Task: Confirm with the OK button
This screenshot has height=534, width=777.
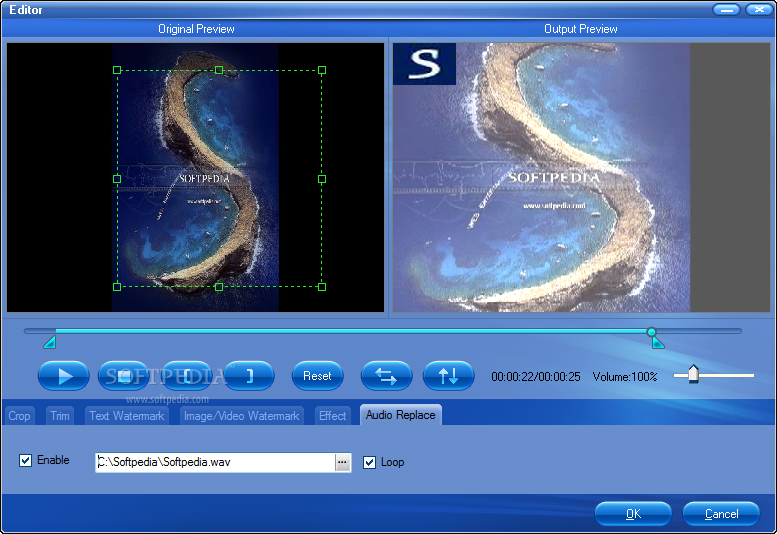Action: click(x=633, y=514)
